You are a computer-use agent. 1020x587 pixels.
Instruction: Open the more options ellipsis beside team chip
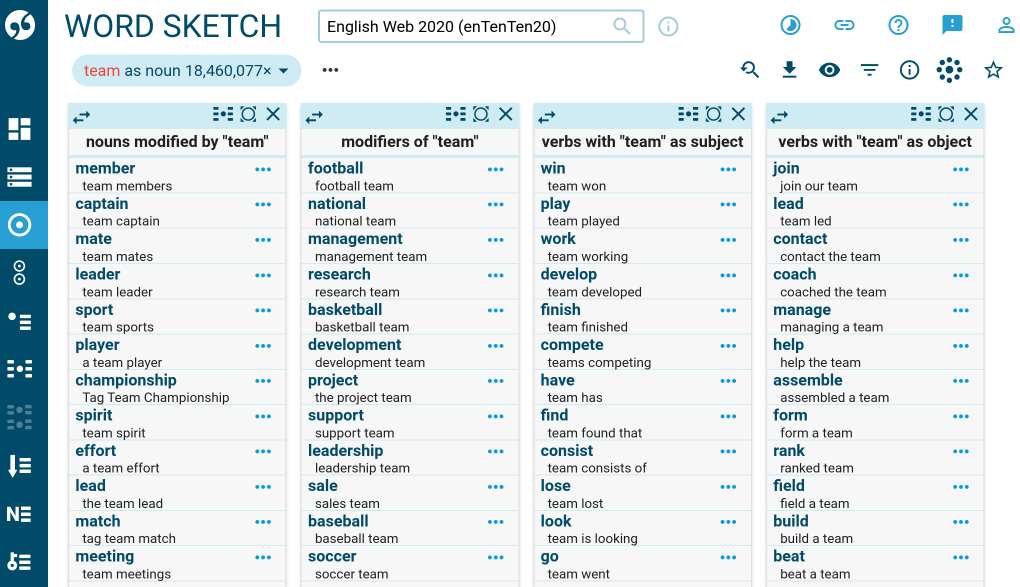click(x=330, y=70)
